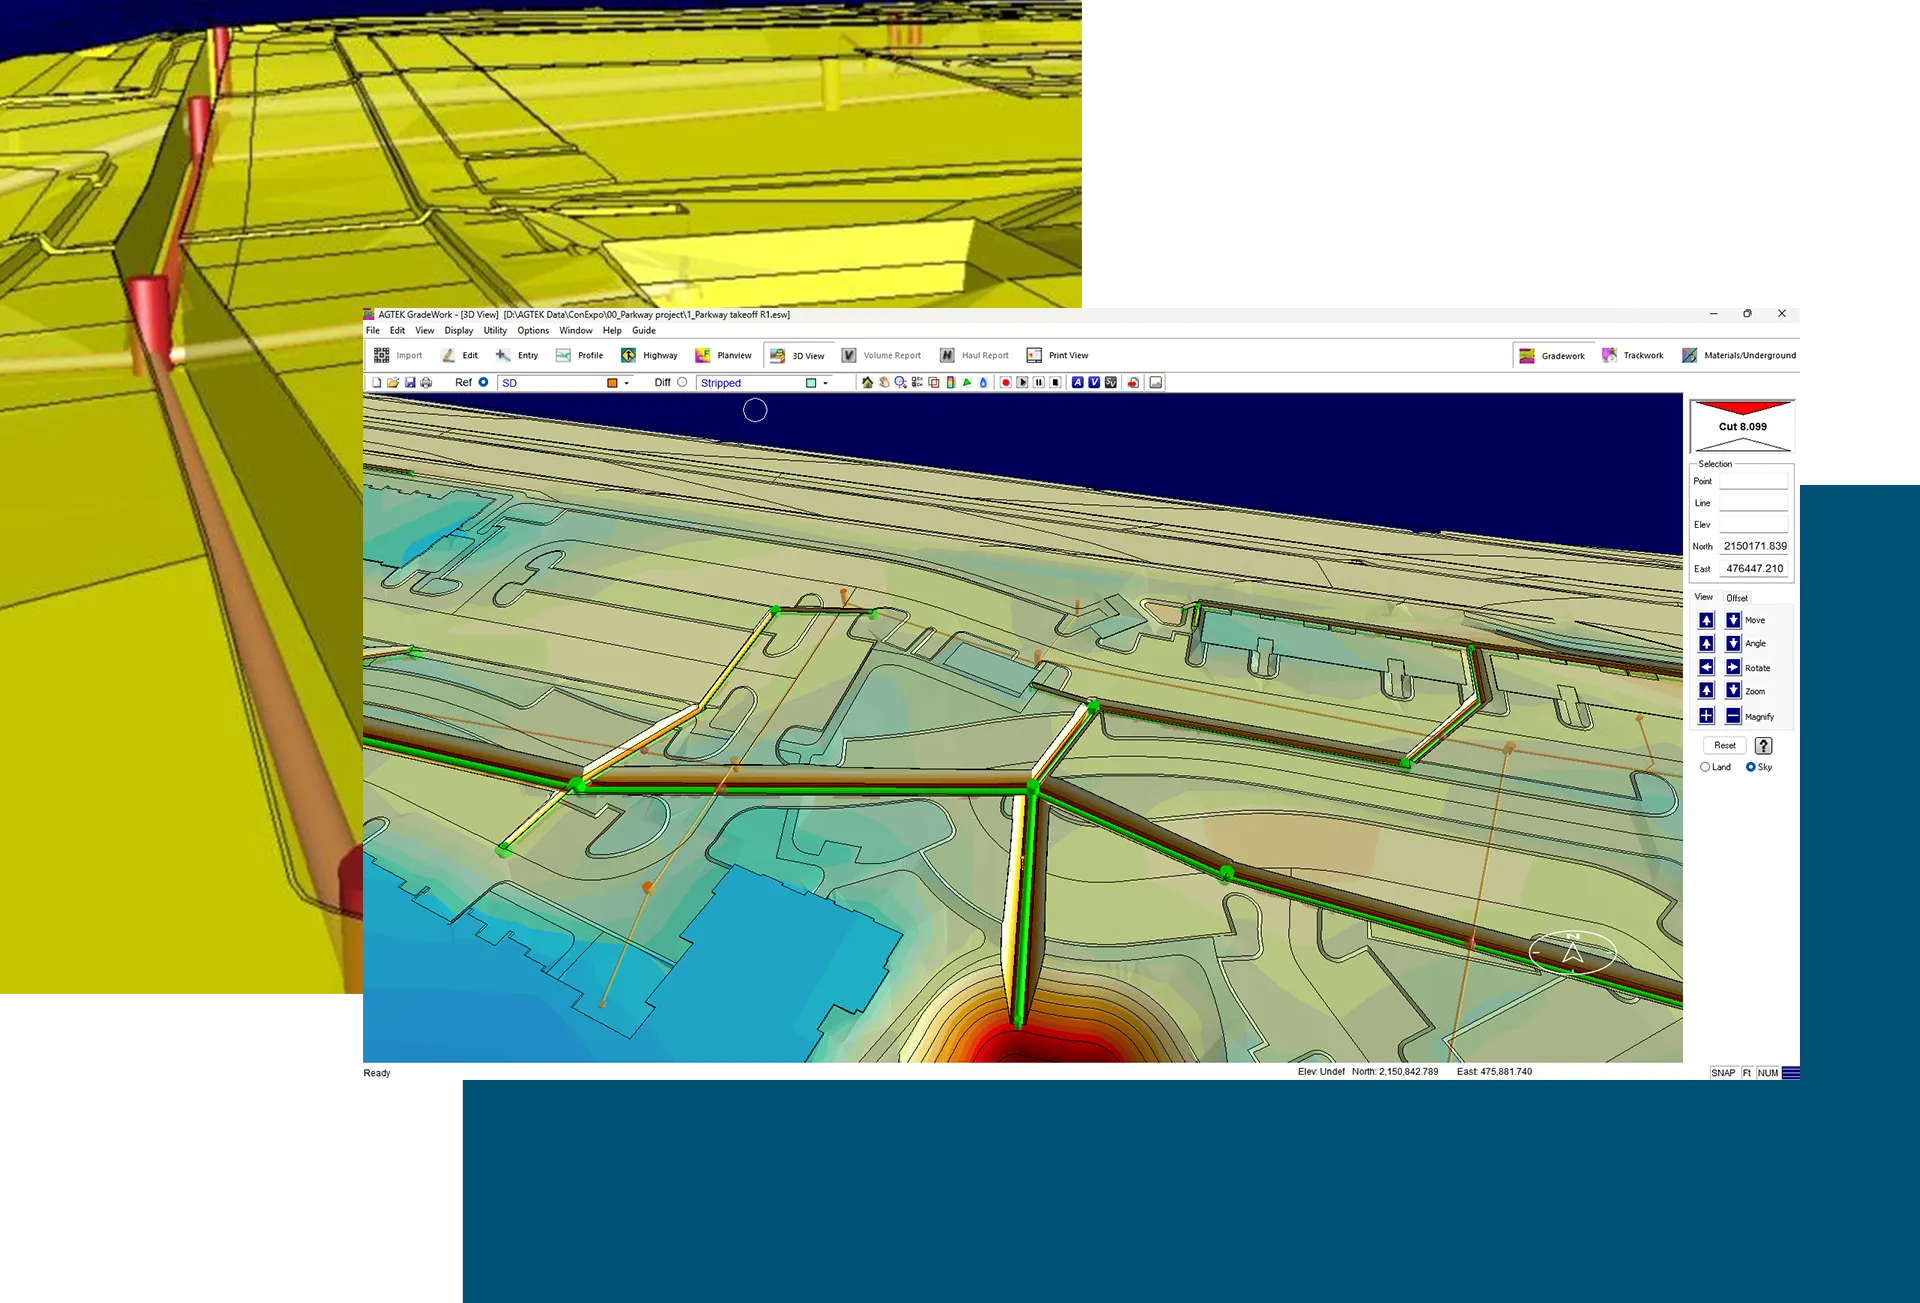Switch to the Offset tab

[x=1737, y=598]
